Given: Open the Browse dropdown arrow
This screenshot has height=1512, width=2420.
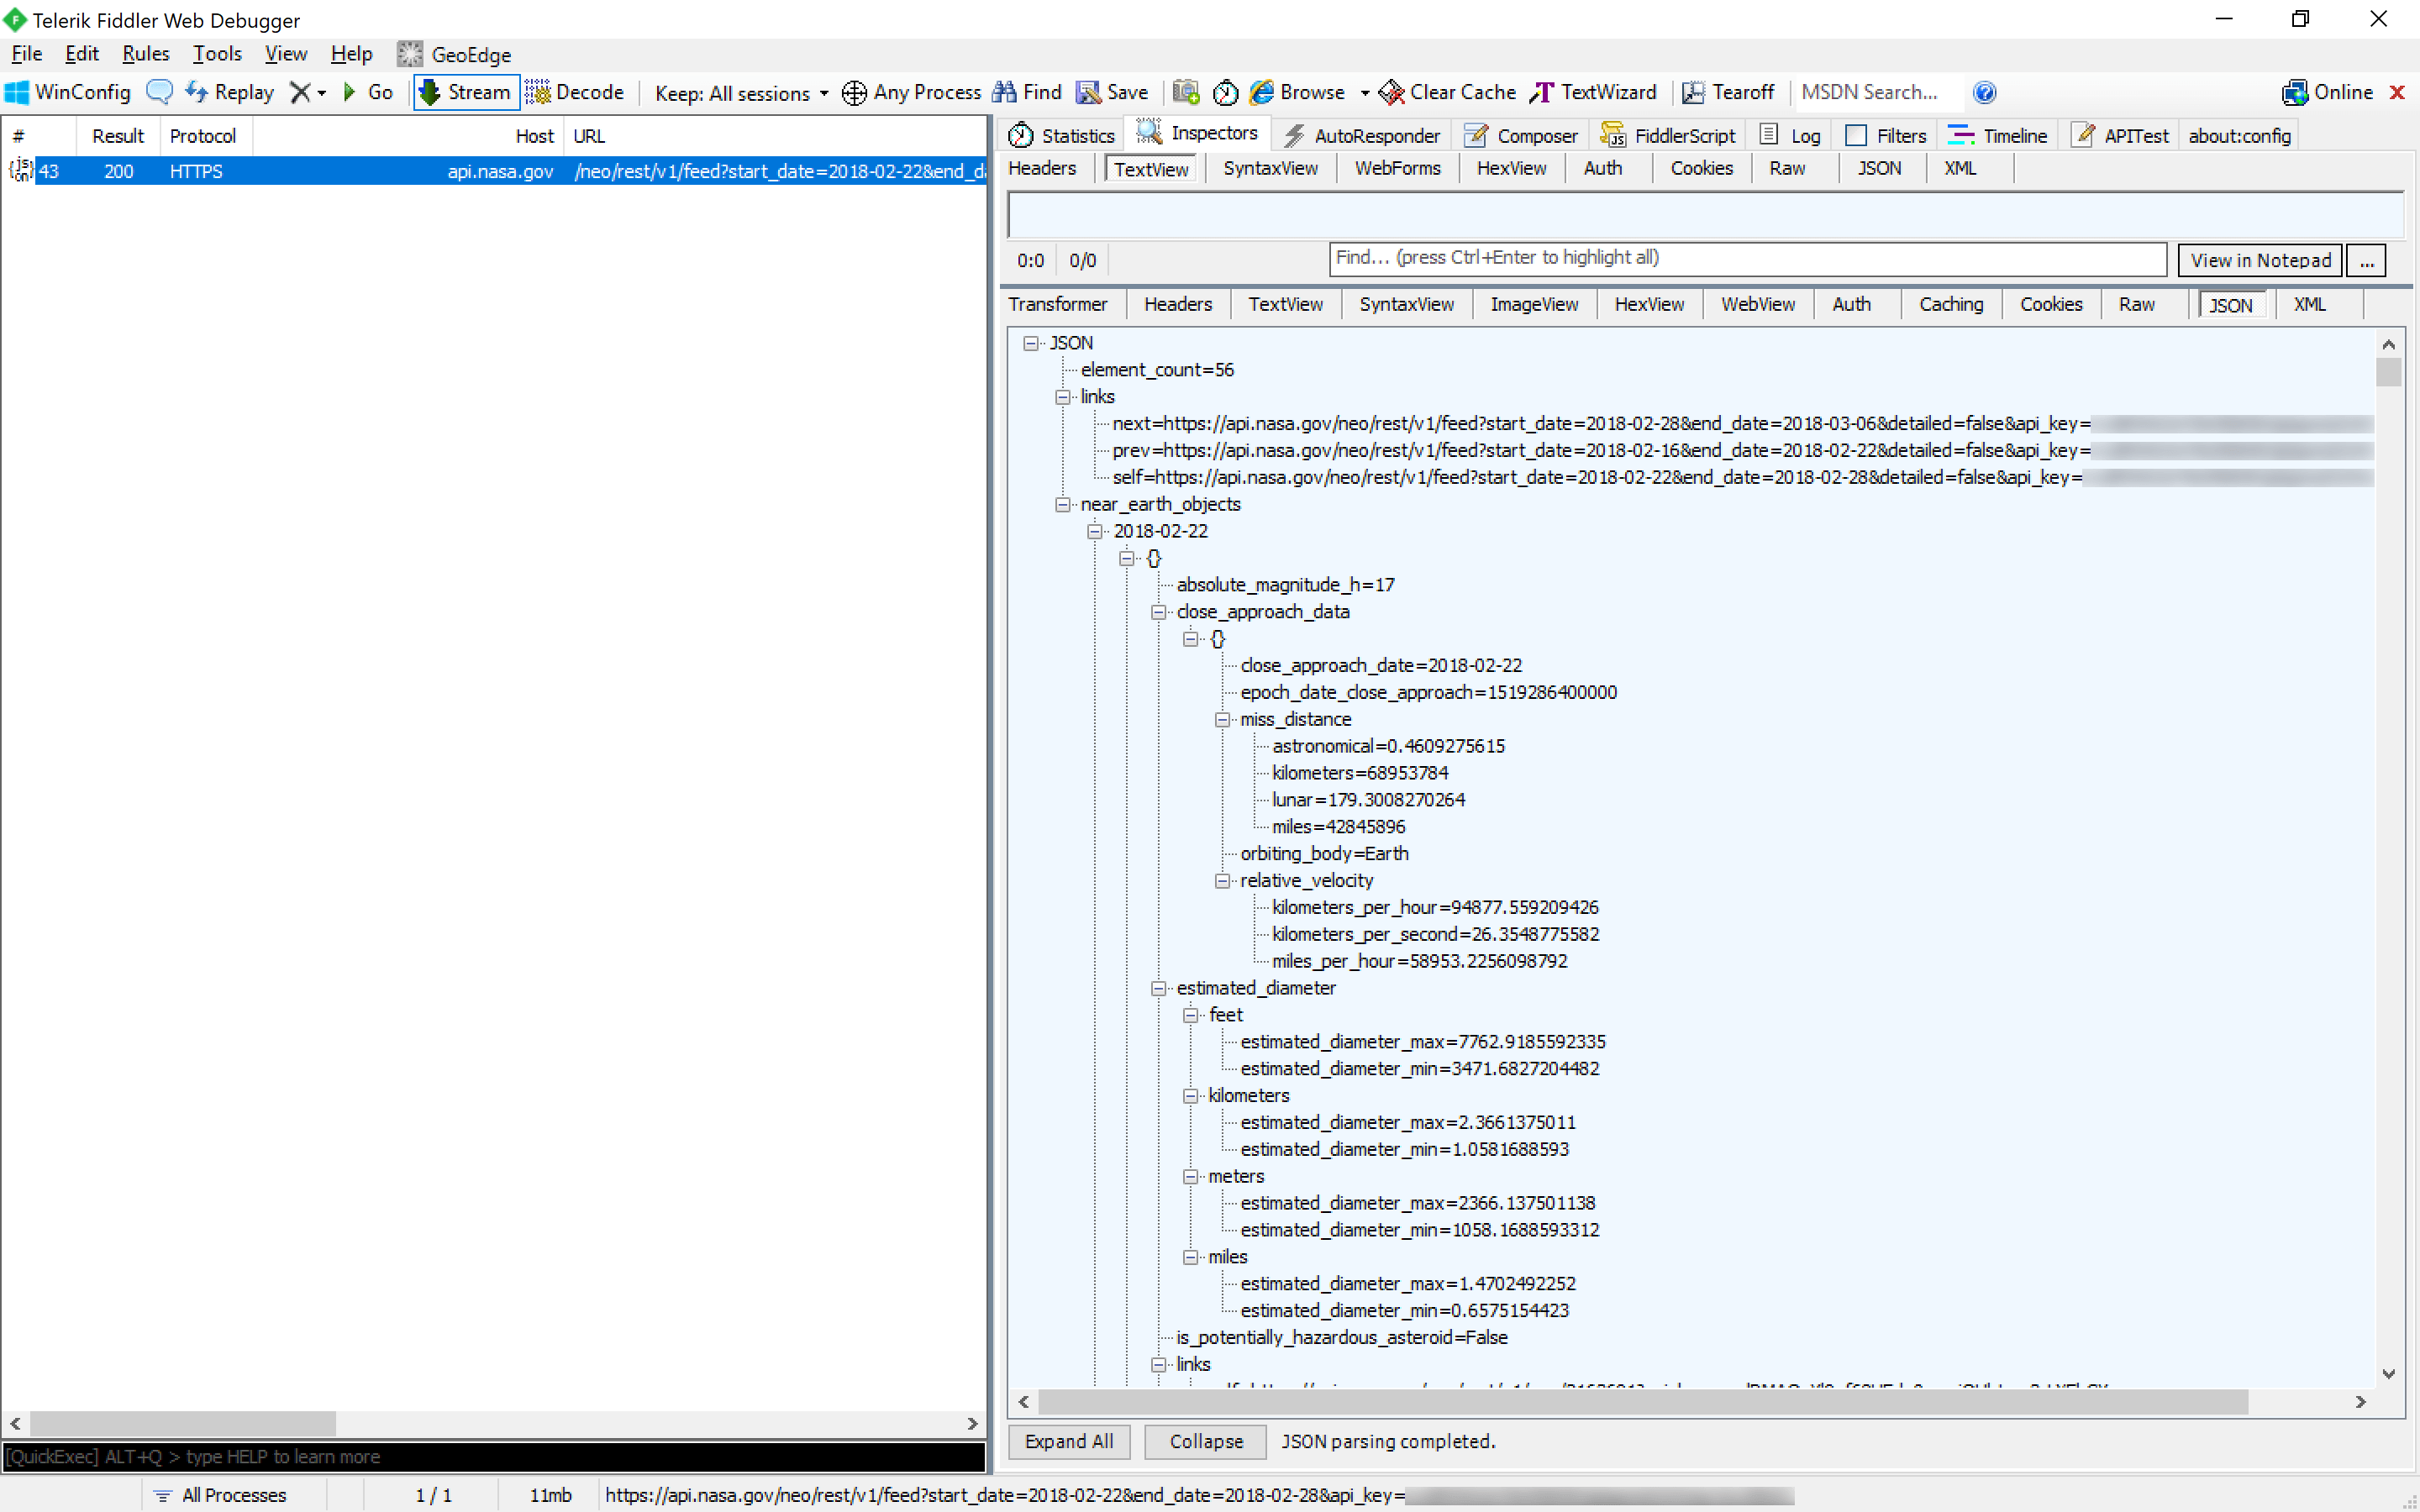Looking at the screenshot, I should click(1365, 93).
